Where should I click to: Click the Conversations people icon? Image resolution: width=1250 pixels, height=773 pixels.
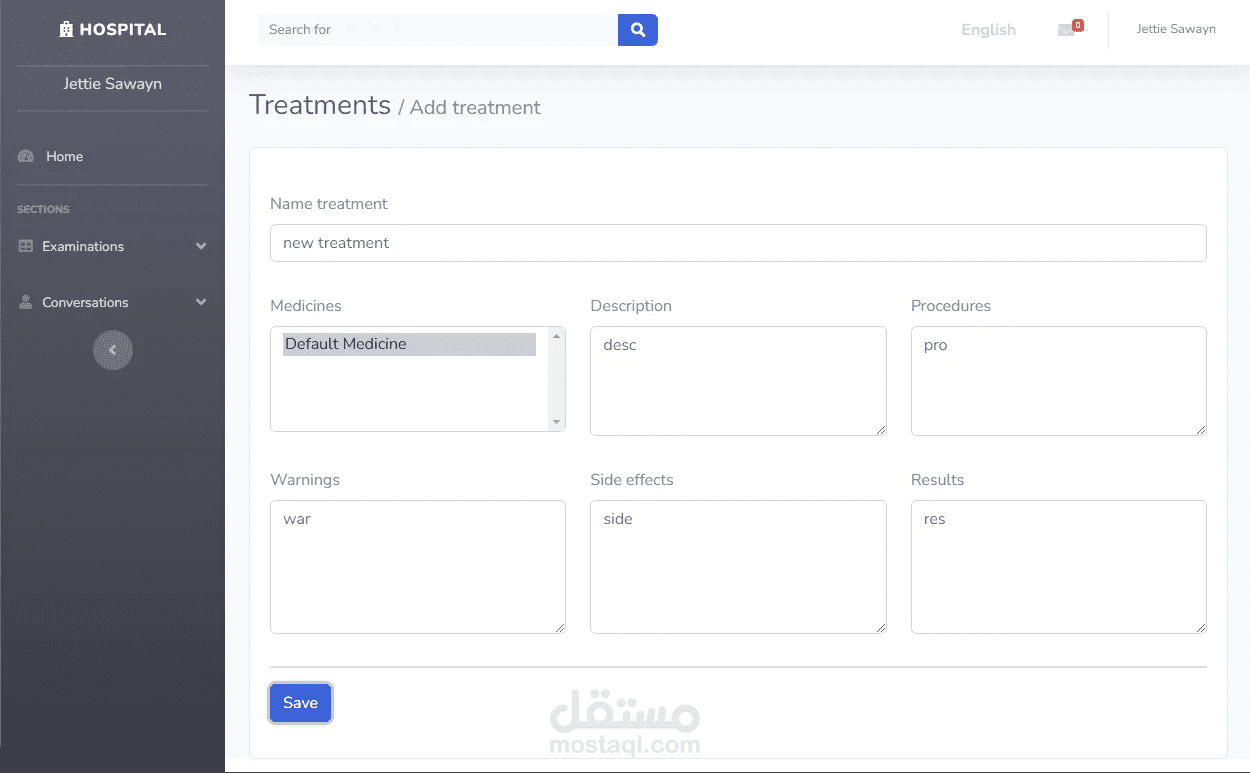click(x=26, y=302)
